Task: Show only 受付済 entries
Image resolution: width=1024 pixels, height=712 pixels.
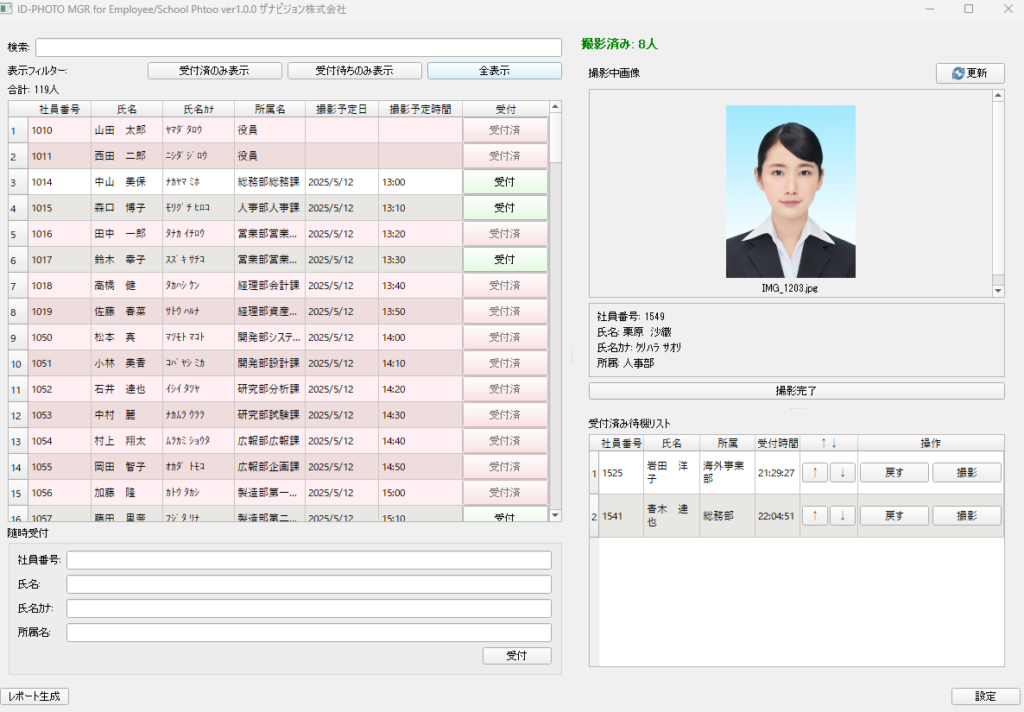Action: click(215, 71)
